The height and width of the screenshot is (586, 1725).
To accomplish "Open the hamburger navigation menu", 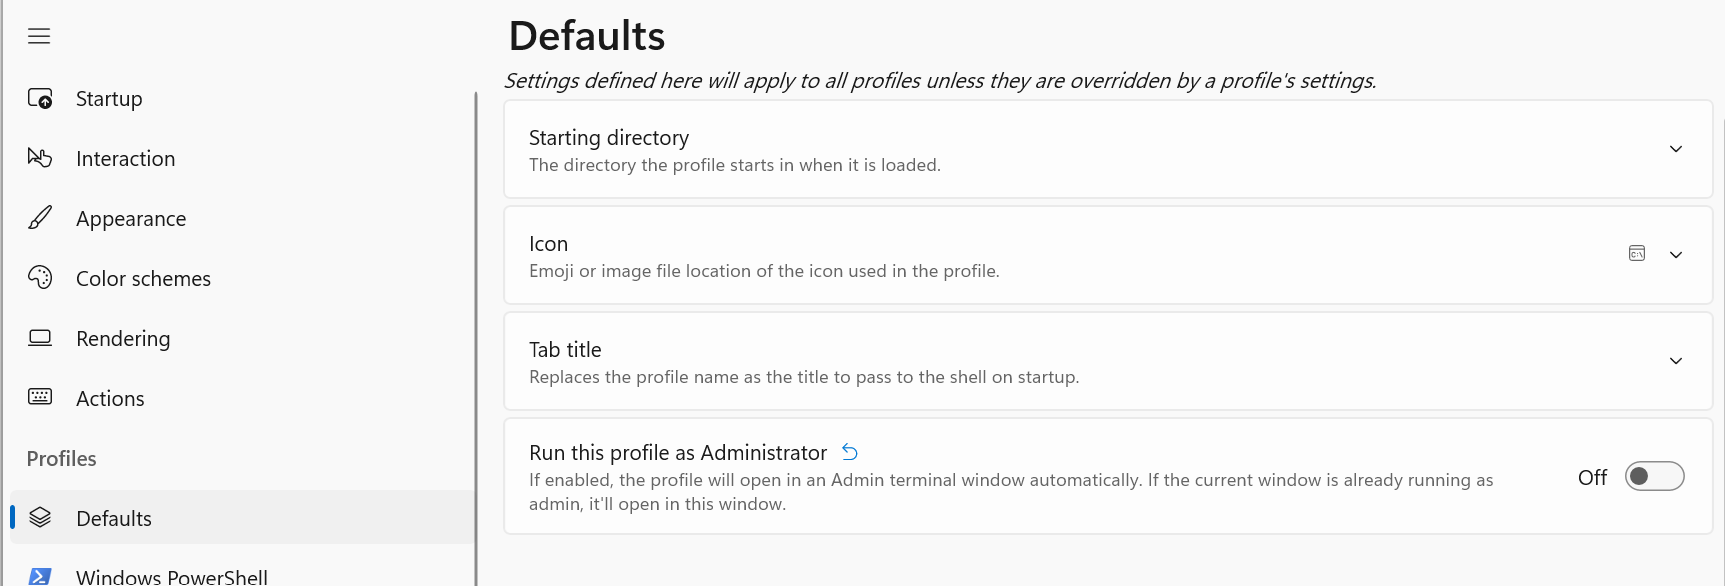I will [39, 37].
